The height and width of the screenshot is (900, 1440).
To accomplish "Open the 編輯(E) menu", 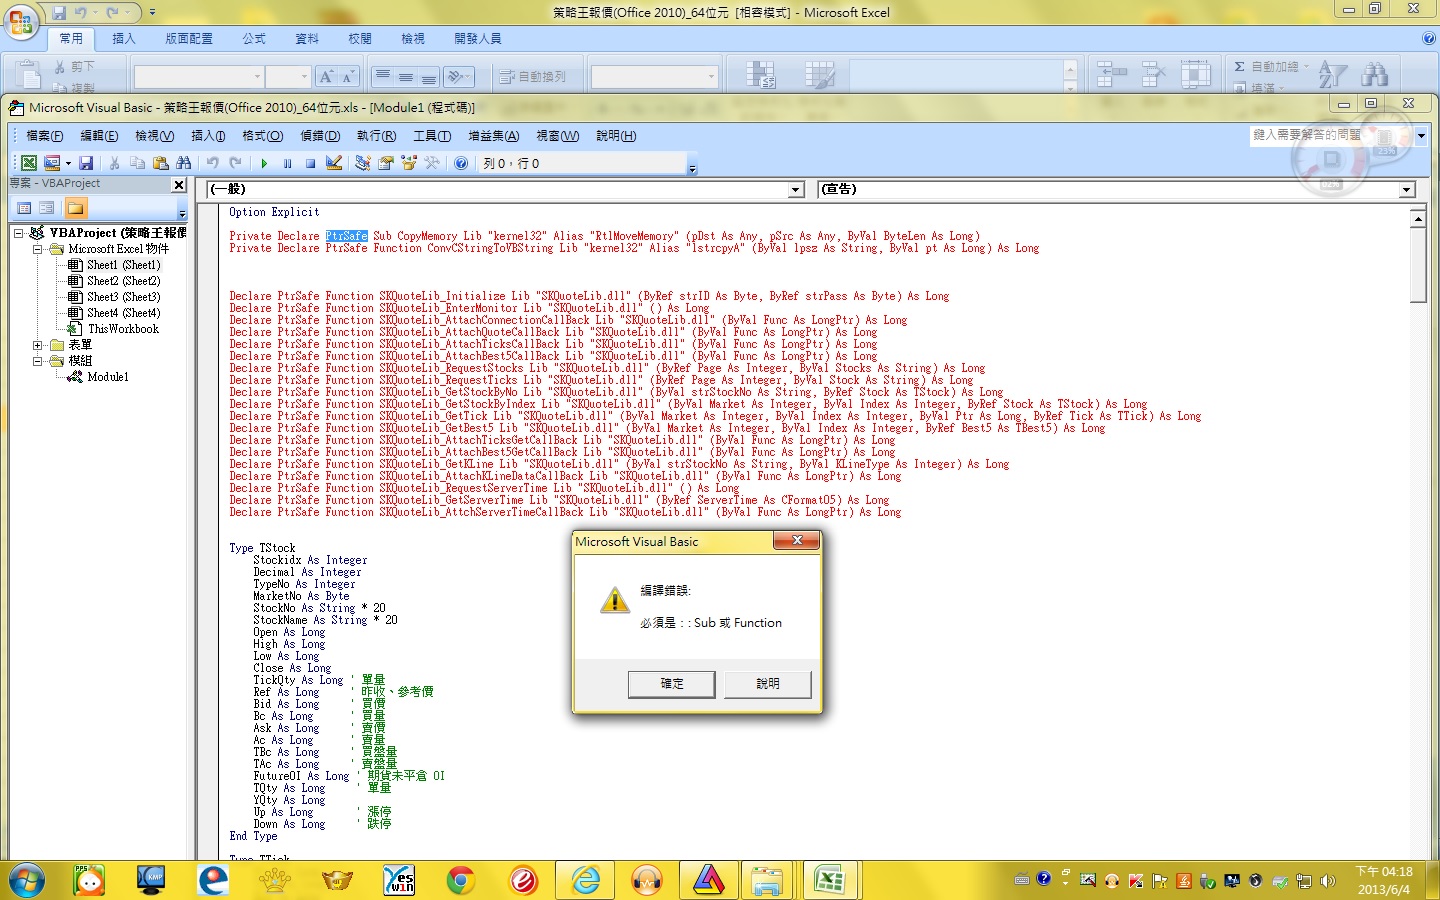I will point(99,136).
